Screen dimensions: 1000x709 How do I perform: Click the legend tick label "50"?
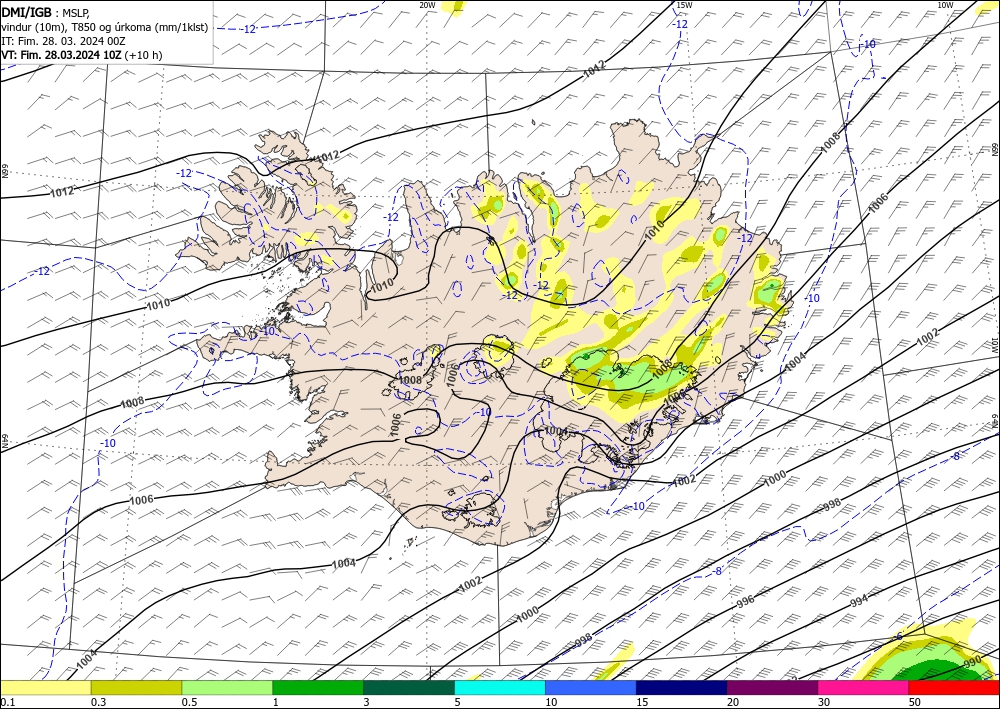tap(915, 702)
